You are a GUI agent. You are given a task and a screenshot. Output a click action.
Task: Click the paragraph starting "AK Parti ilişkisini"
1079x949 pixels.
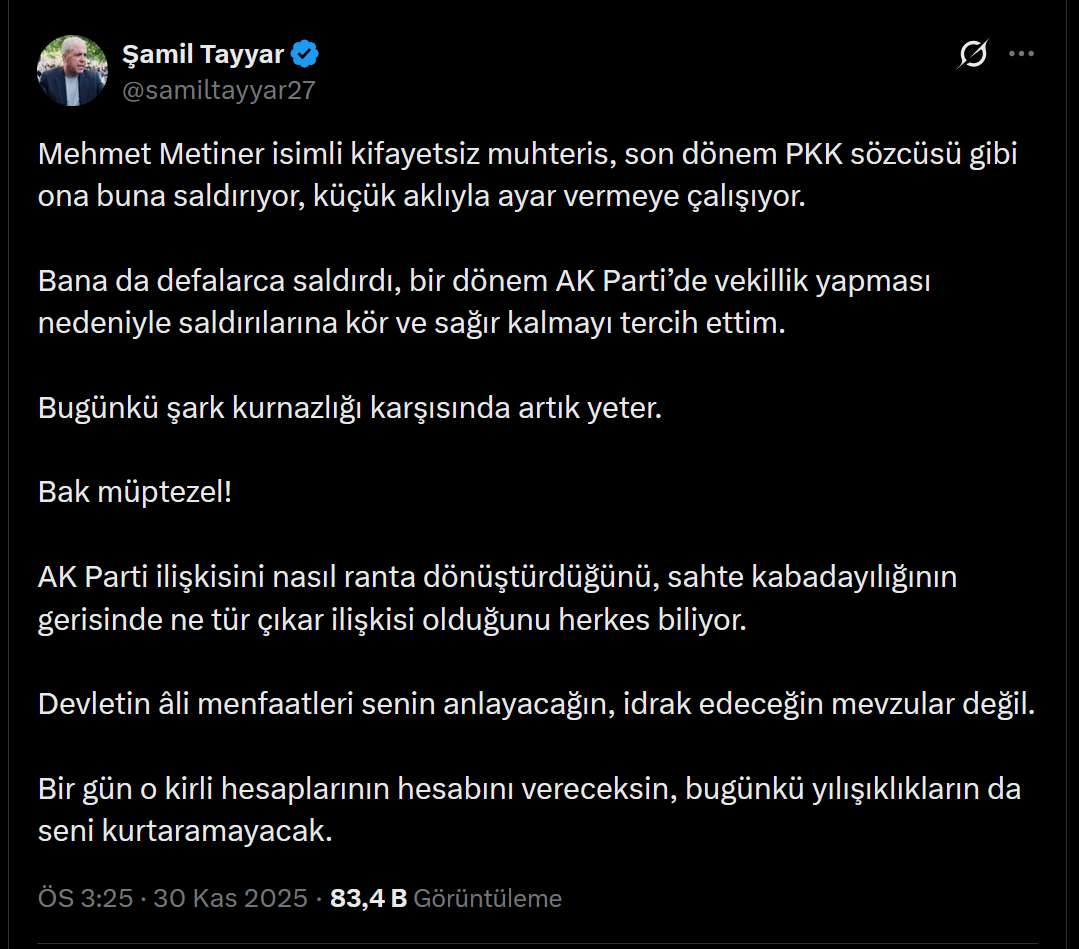point(497,598)
